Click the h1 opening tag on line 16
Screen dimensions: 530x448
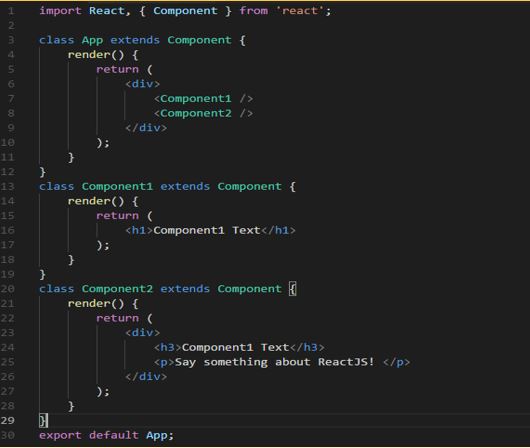click(x=139, y=230)
